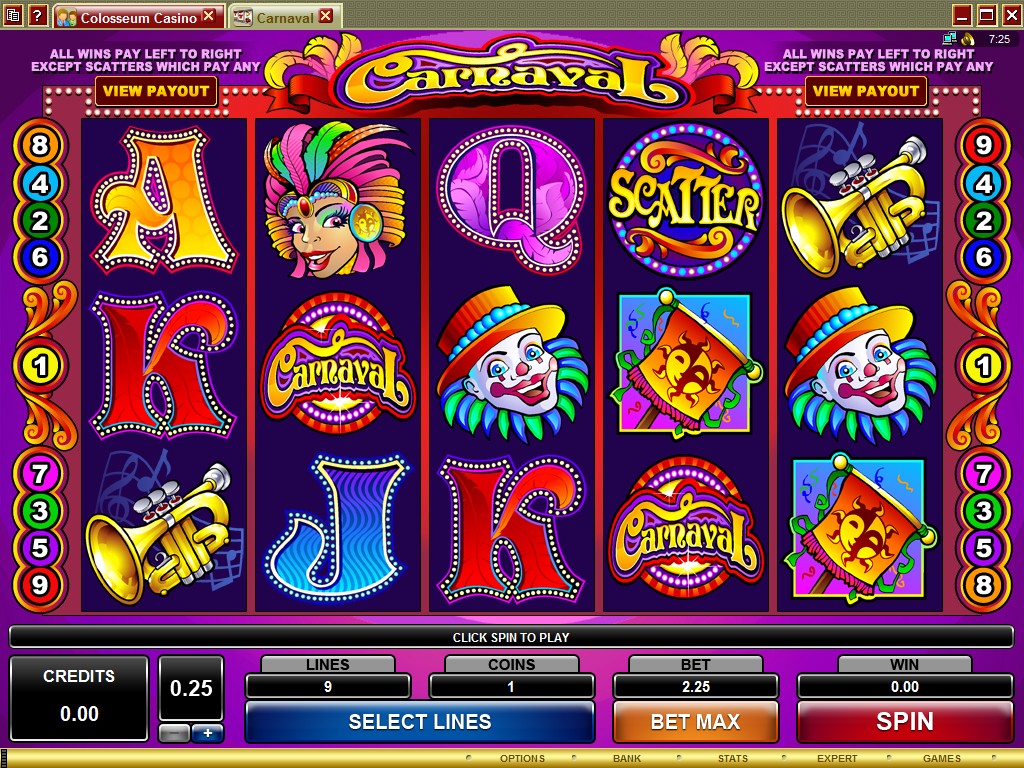Viewport: 1024px width, 768px height.
Task: Click payline 9 marker on right side
Action: (x=983, y=144)
